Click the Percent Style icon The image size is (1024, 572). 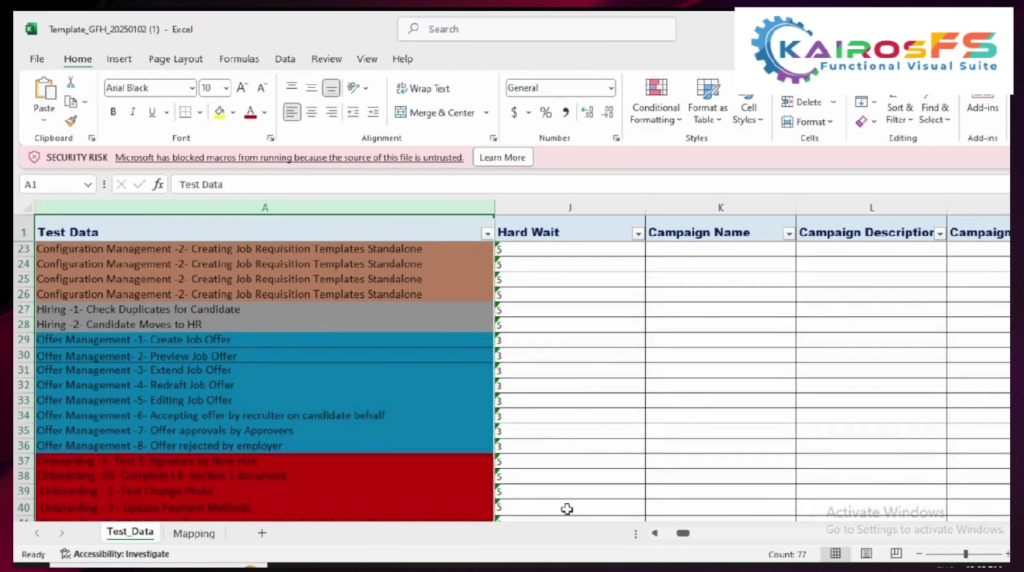click(545, 113)
